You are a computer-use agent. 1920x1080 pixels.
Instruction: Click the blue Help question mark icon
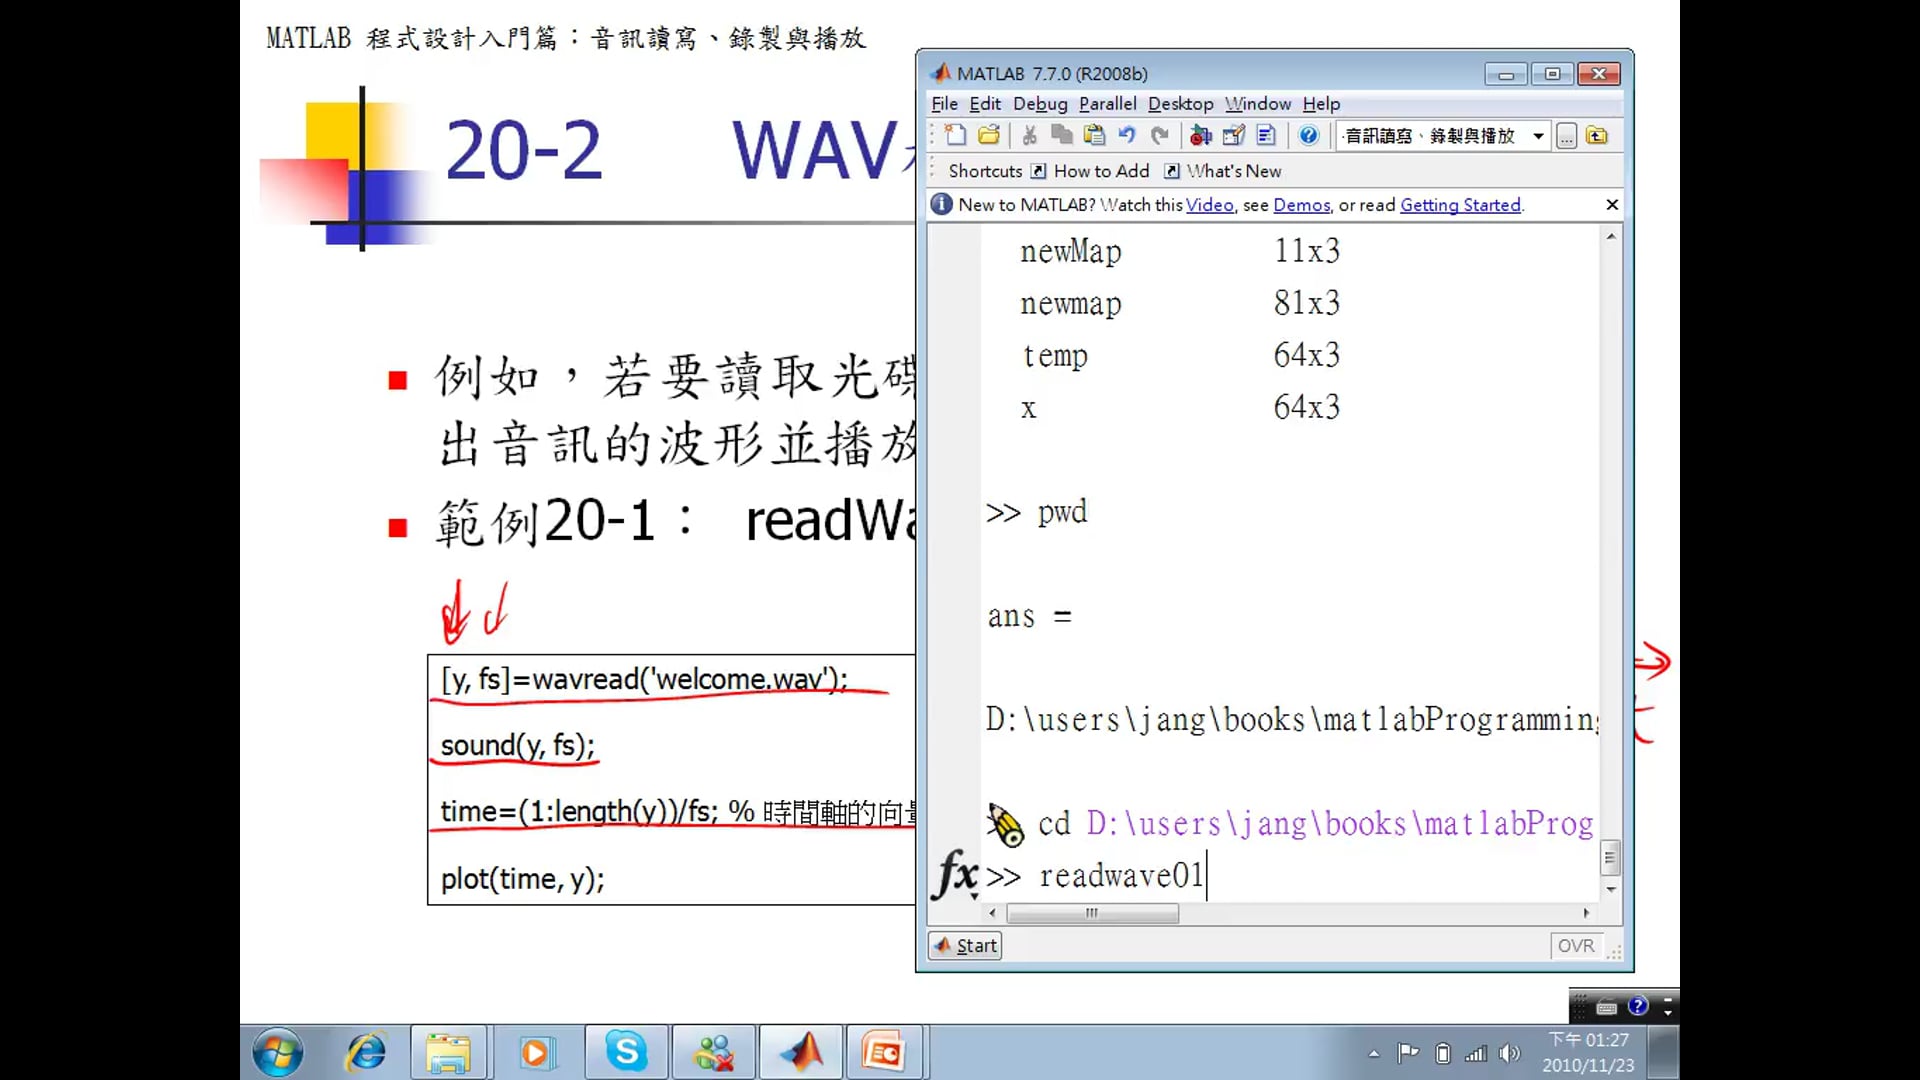click(1308, 135)
